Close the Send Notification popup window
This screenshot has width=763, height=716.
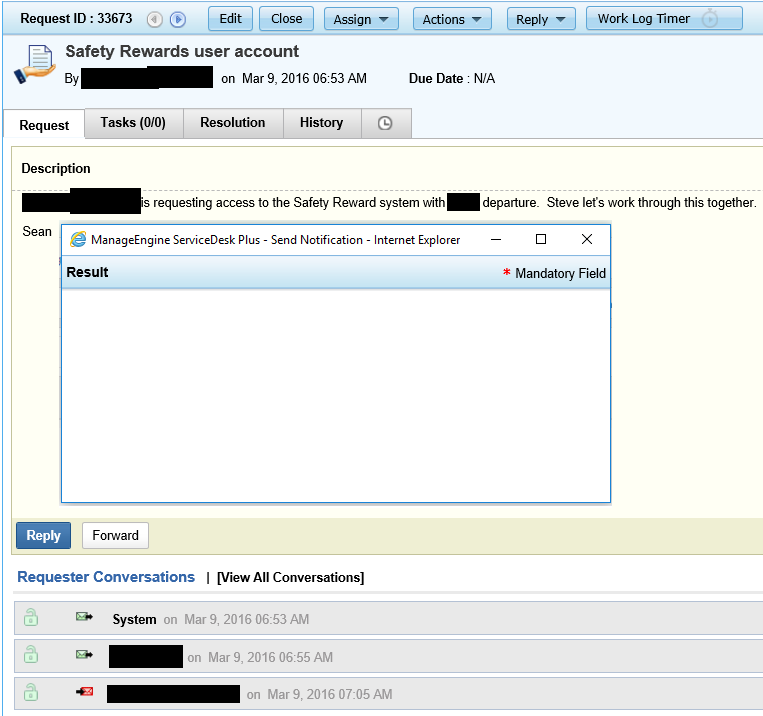tap(587, 239)
